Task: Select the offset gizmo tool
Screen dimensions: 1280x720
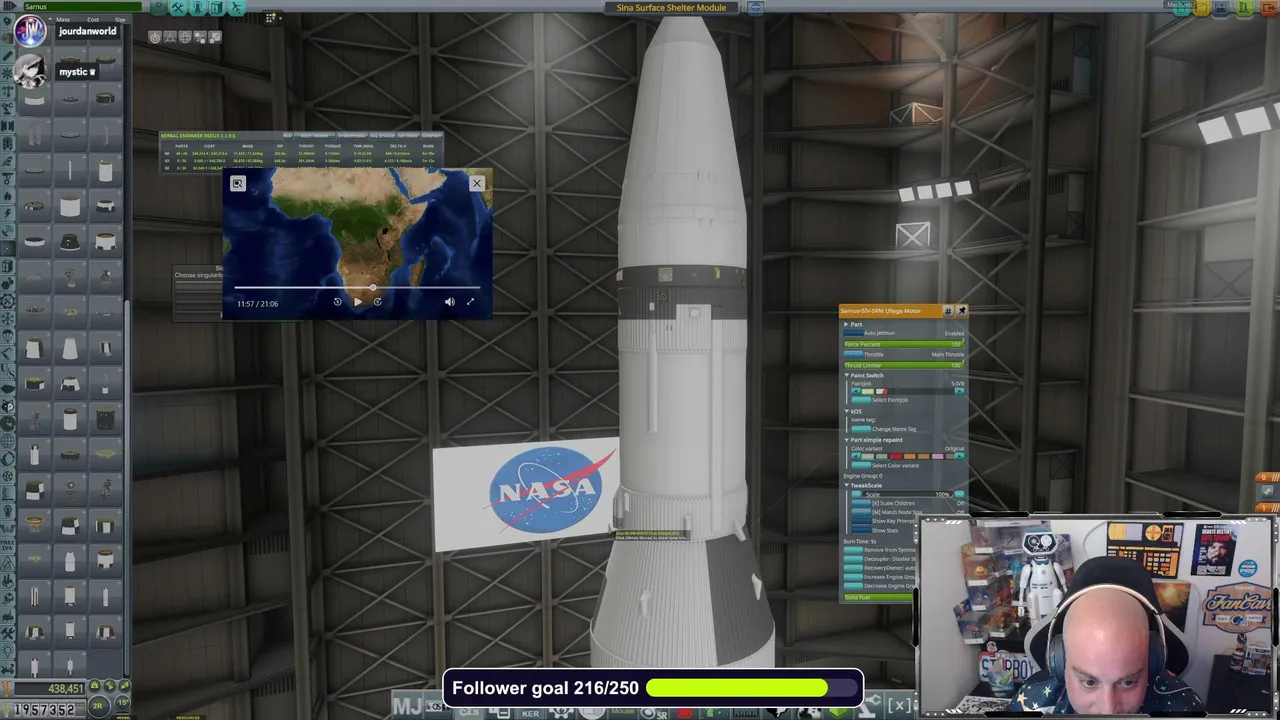Action: pyautogui.click(x=170, y=37)
